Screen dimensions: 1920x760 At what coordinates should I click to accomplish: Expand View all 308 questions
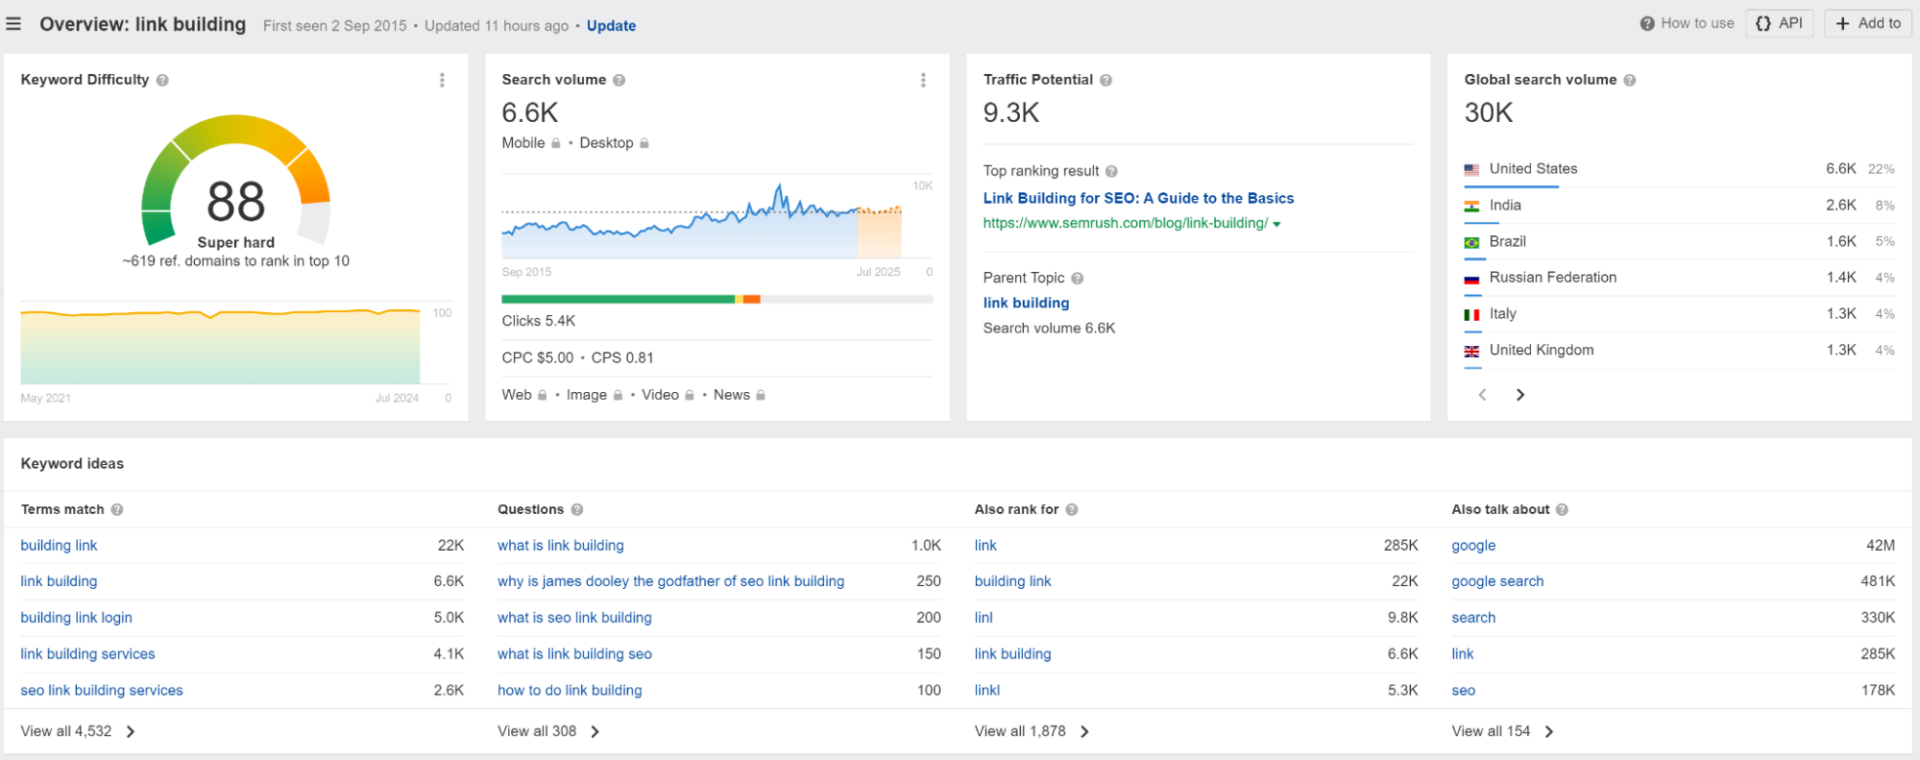tap(549, 732)
